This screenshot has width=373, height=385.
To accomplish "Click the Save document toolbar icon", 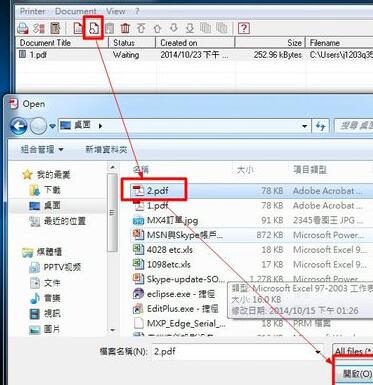I will (109, 28).
